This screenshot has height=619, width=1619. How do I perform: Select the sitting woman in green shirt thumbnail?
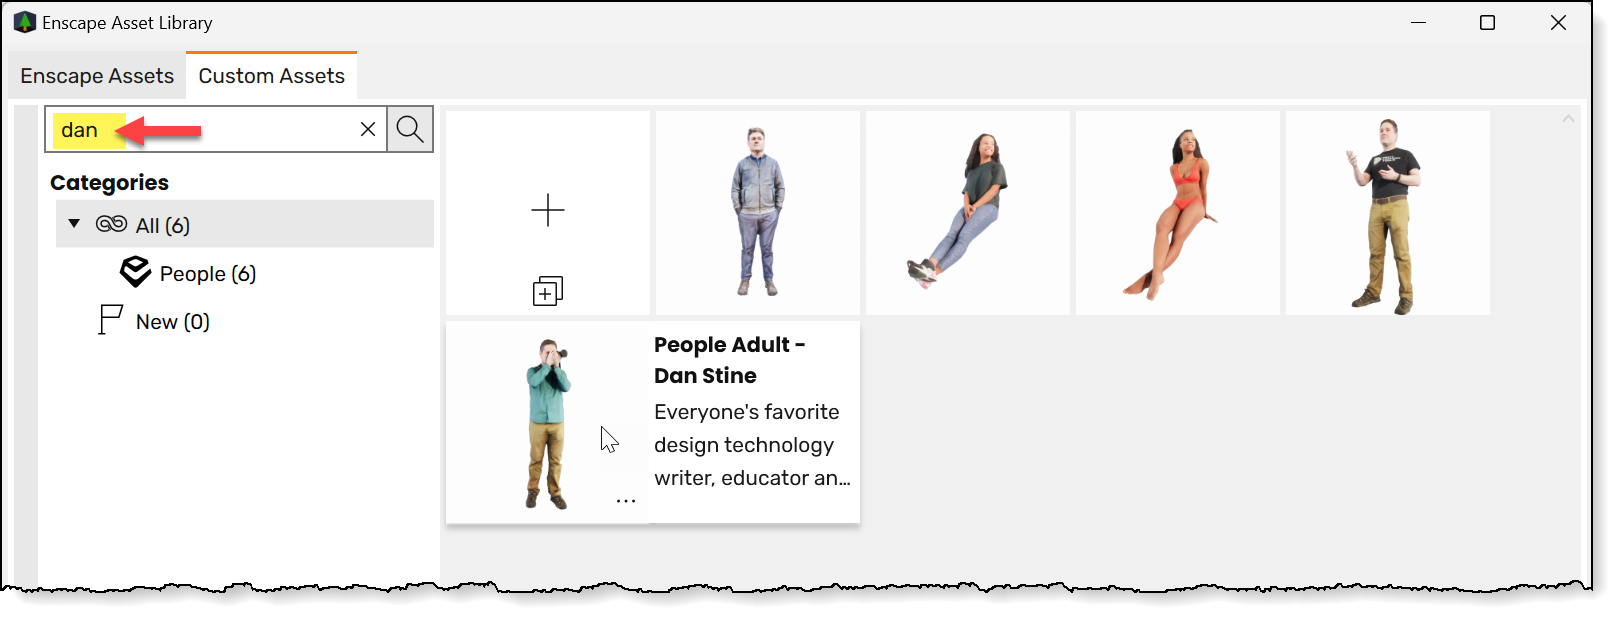coord(967,212)
